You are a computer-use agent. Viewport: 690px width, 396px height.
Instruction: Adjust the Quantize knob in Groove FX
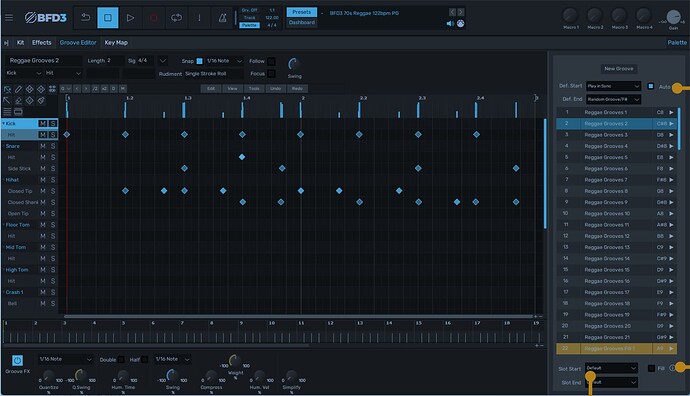pyautogui.click(x=48, y=376)
